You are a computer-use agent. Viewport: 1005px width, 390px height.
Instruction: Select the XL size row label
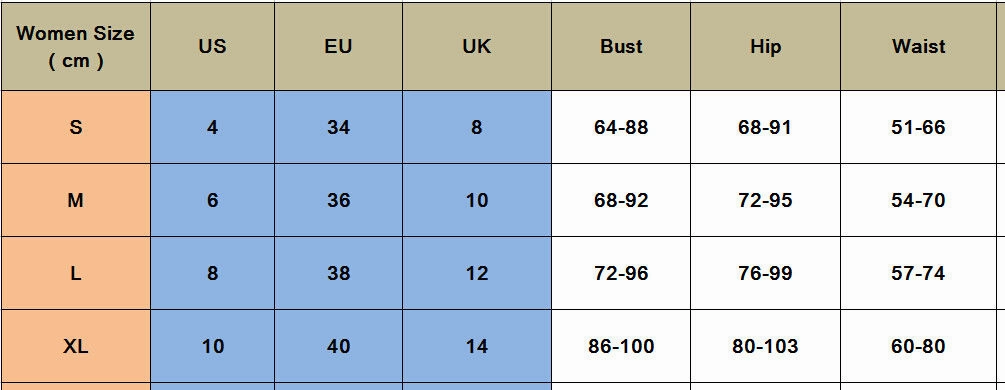tap(76, 346)
